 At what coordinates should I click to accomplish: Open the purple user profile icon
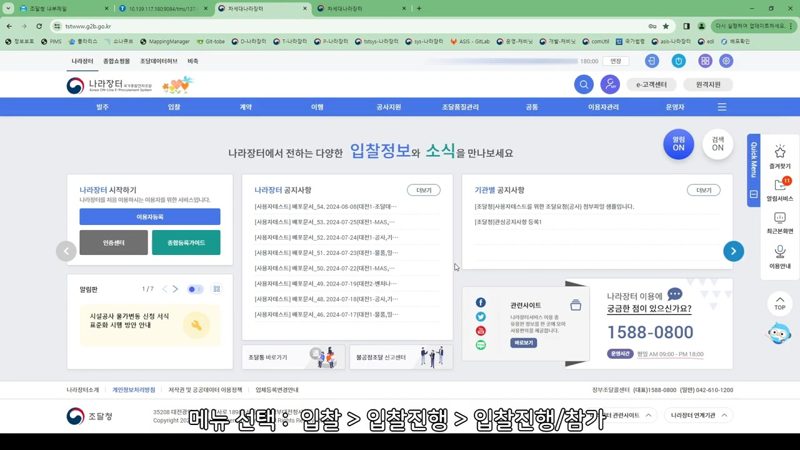coord(610,84)
